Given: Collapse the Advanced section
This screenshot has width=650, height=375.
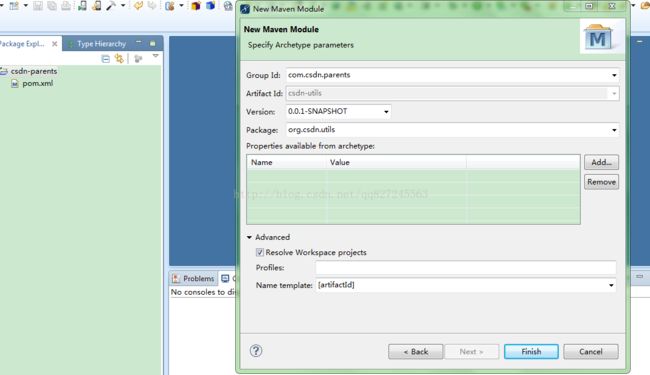Looking at the screenshot, I should click(249, 237).
